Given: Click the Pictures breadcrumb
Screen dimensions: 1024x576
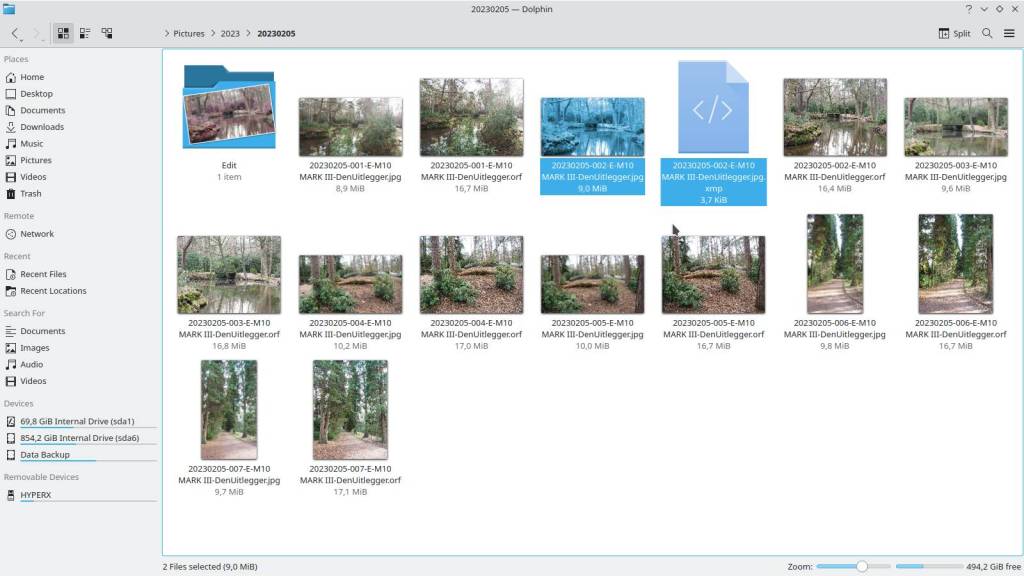Looking at the screenshot, I should click(189, 33).
